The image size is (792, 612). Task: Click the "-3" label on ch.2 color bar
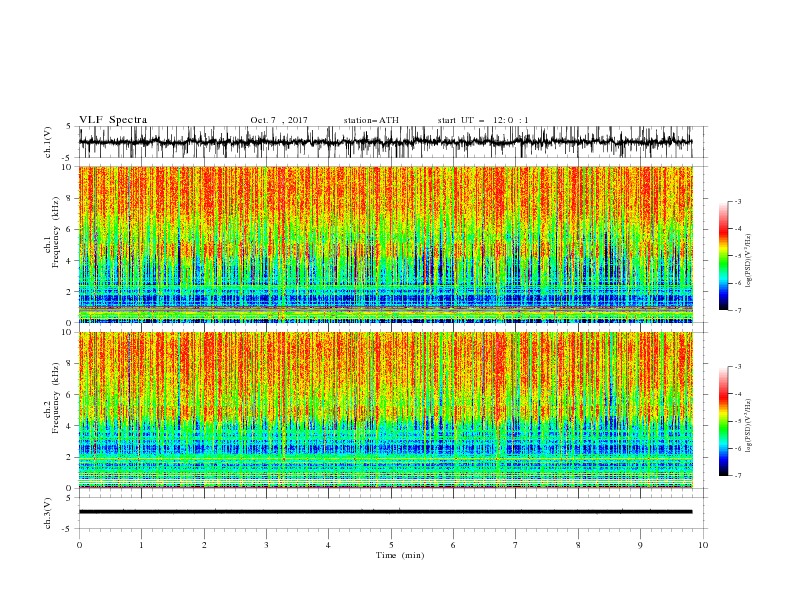737,367
